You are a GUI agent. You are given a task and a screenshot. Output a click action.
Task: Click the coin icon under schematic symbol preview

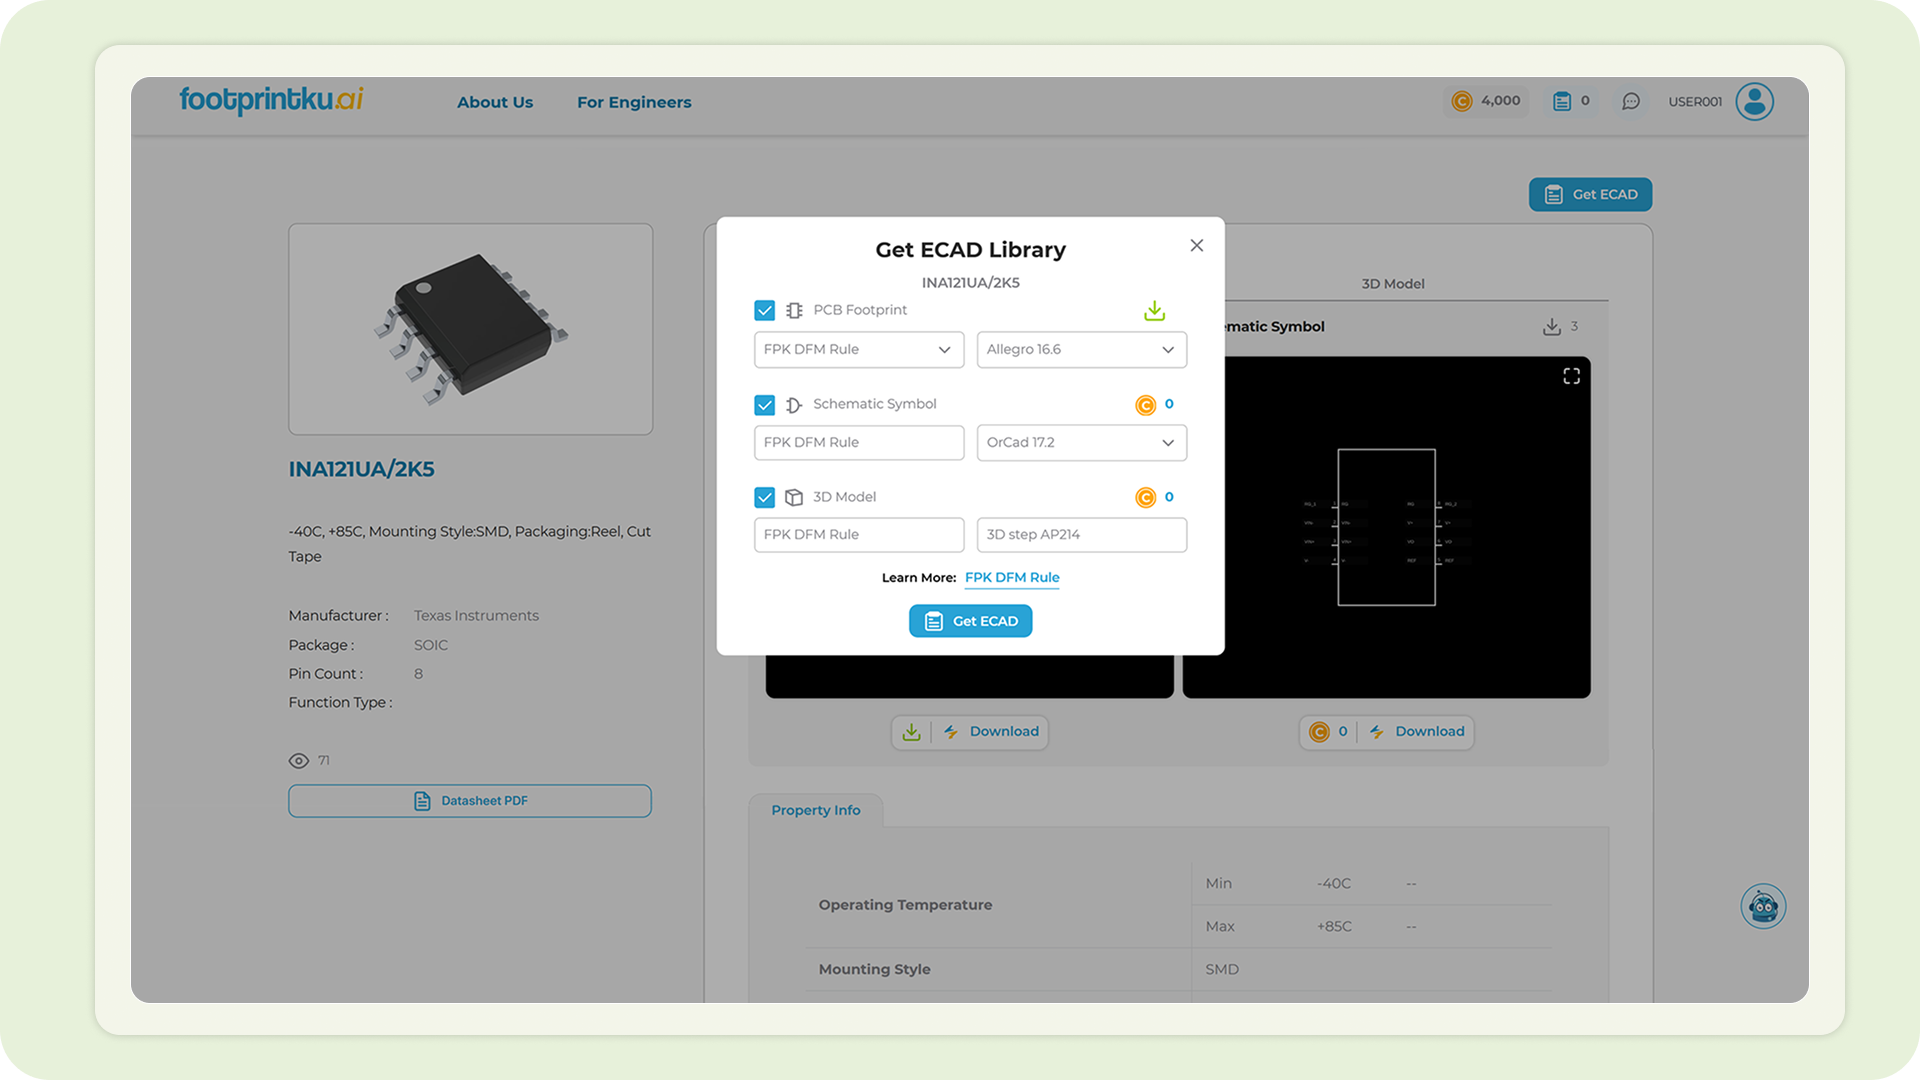click(x=1319, y=732)
